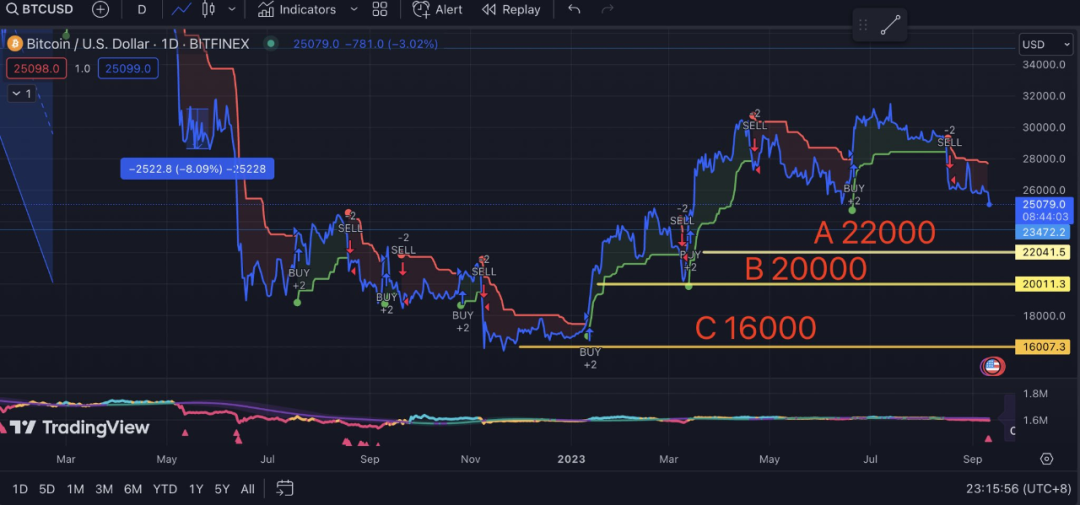Open the USD currency dropdown

click(x=1045, y=45)
